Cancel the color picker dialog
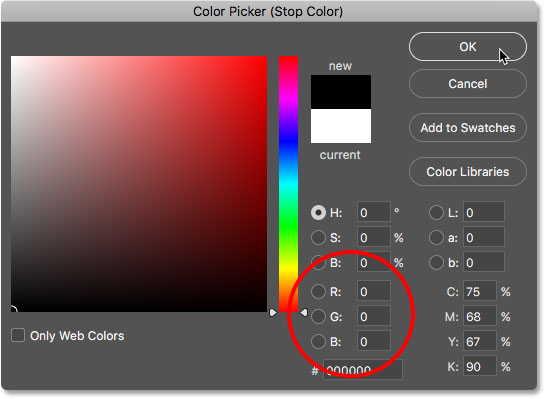 pyautogui.click(x=467, y=84)
